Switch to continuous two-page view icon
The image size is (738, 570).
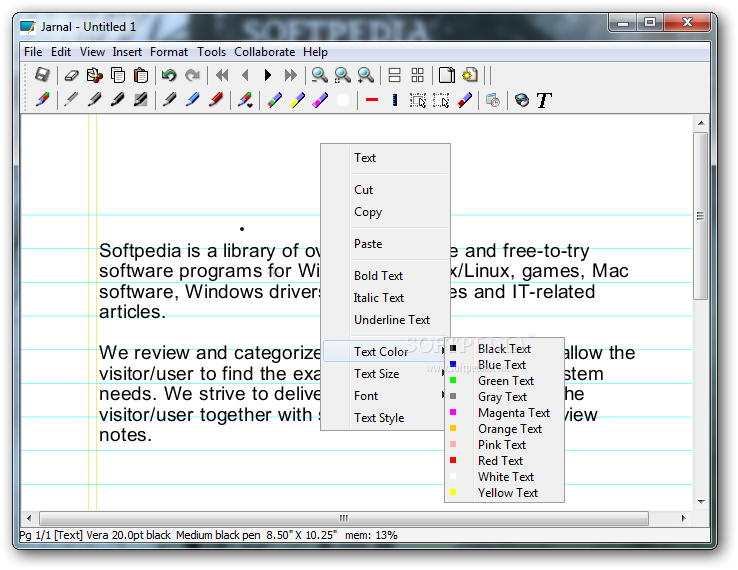pyautogui.click(x=394, y=75)
